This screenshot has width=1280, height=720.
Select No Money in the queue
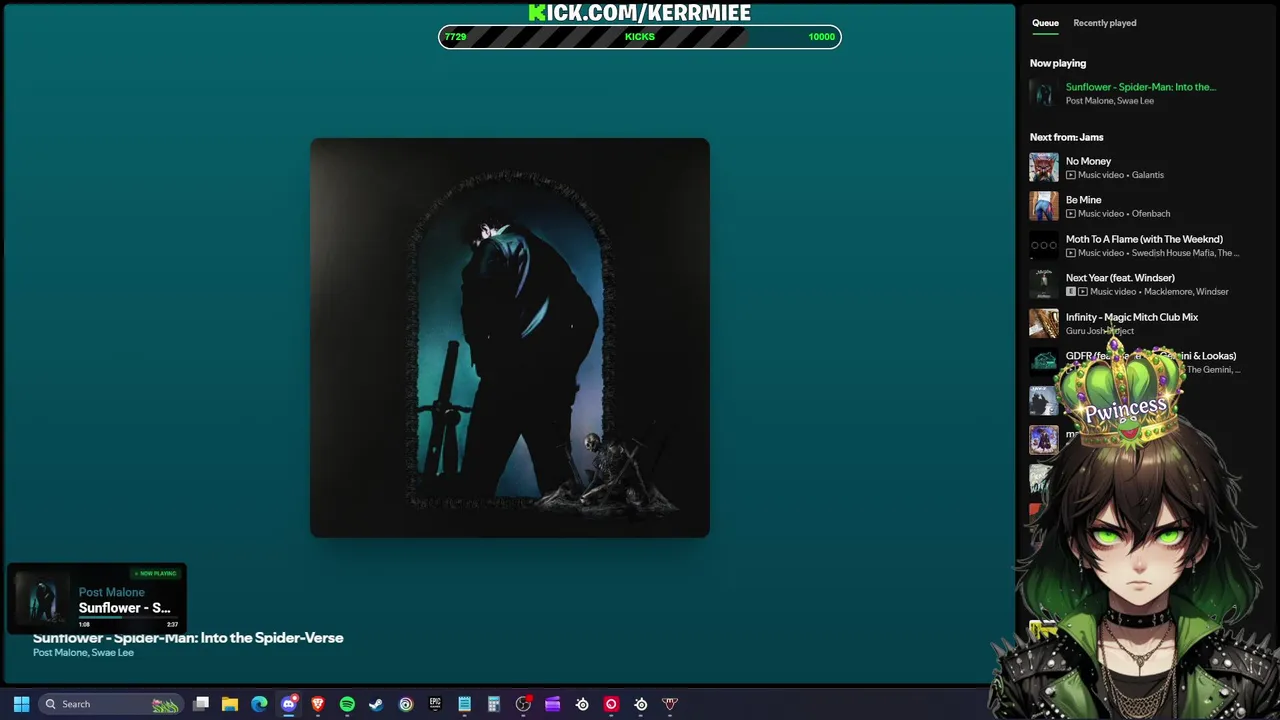(x=1088, y=161)
